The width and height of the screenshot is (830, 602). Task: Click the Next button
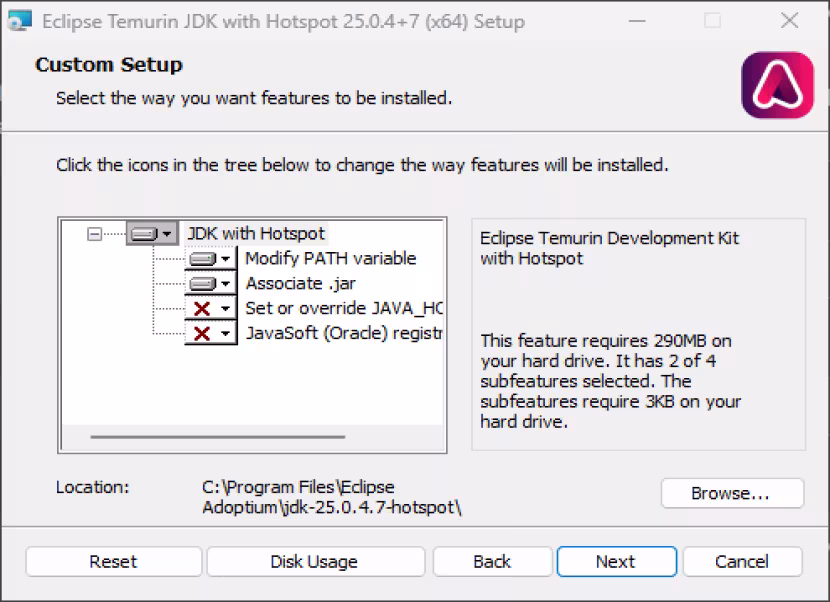pyautogui.click(x=617, y=561)
